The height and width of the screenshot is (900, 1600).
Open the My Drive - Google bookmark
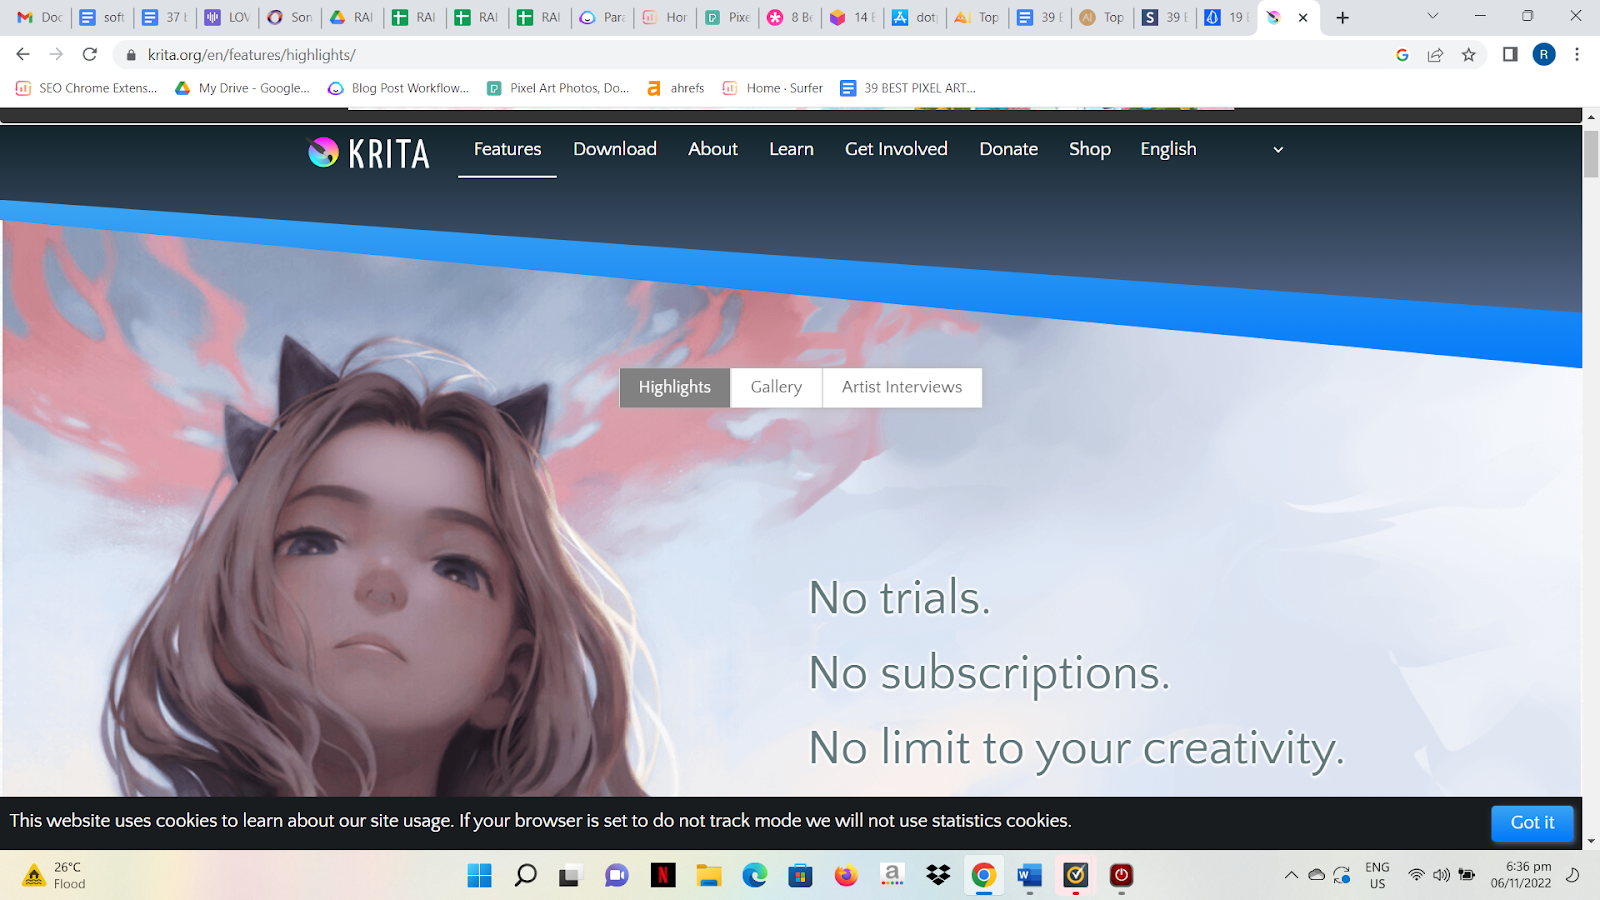[242, 88]
